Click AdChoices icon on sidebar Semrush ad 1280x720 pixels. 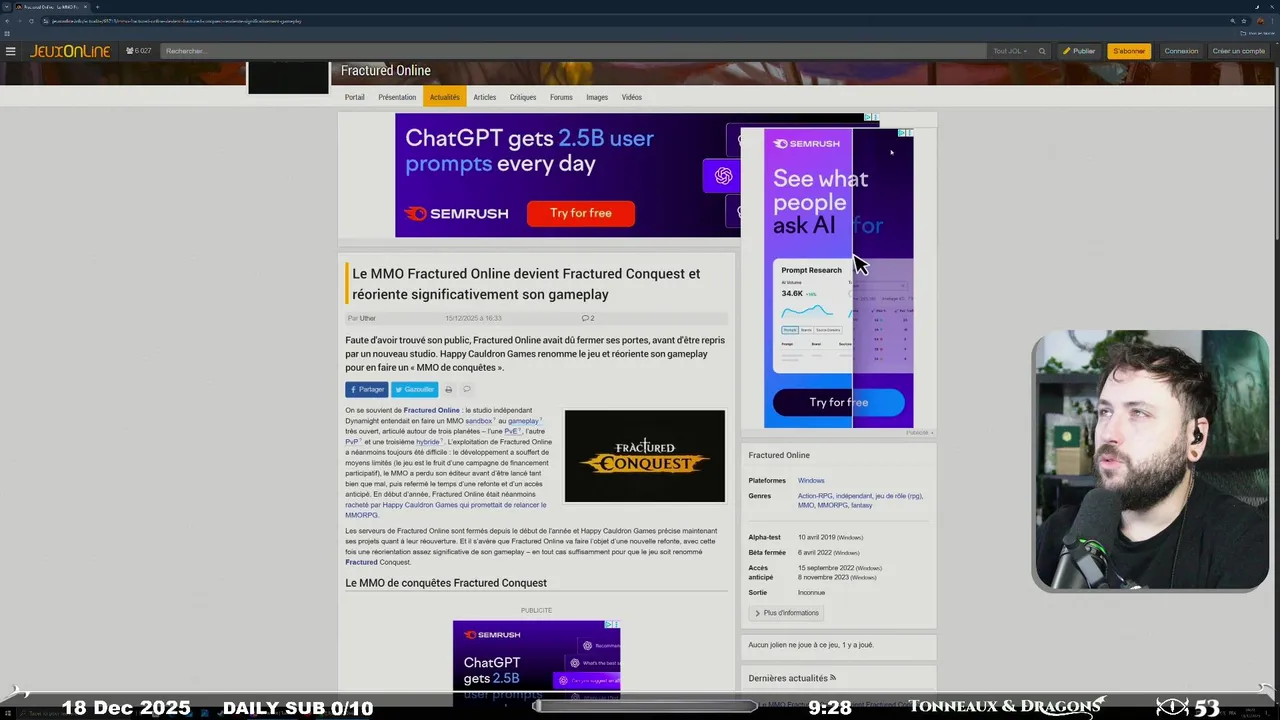coord(905,133)
